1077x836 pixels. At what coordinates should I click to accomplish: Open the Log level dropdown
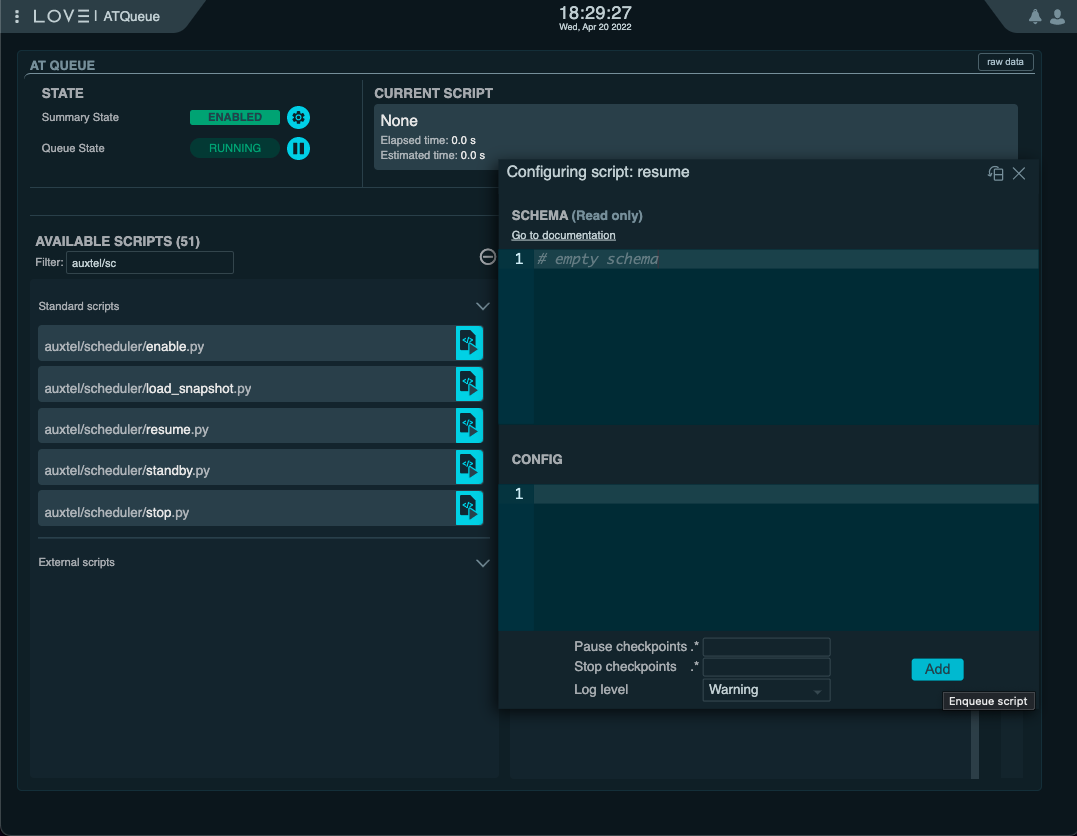[765, 689]
